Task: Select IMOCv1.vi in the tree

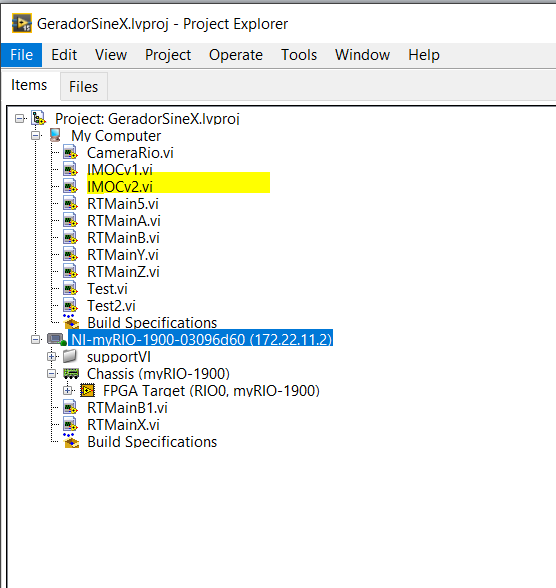Action: point(120,170)
